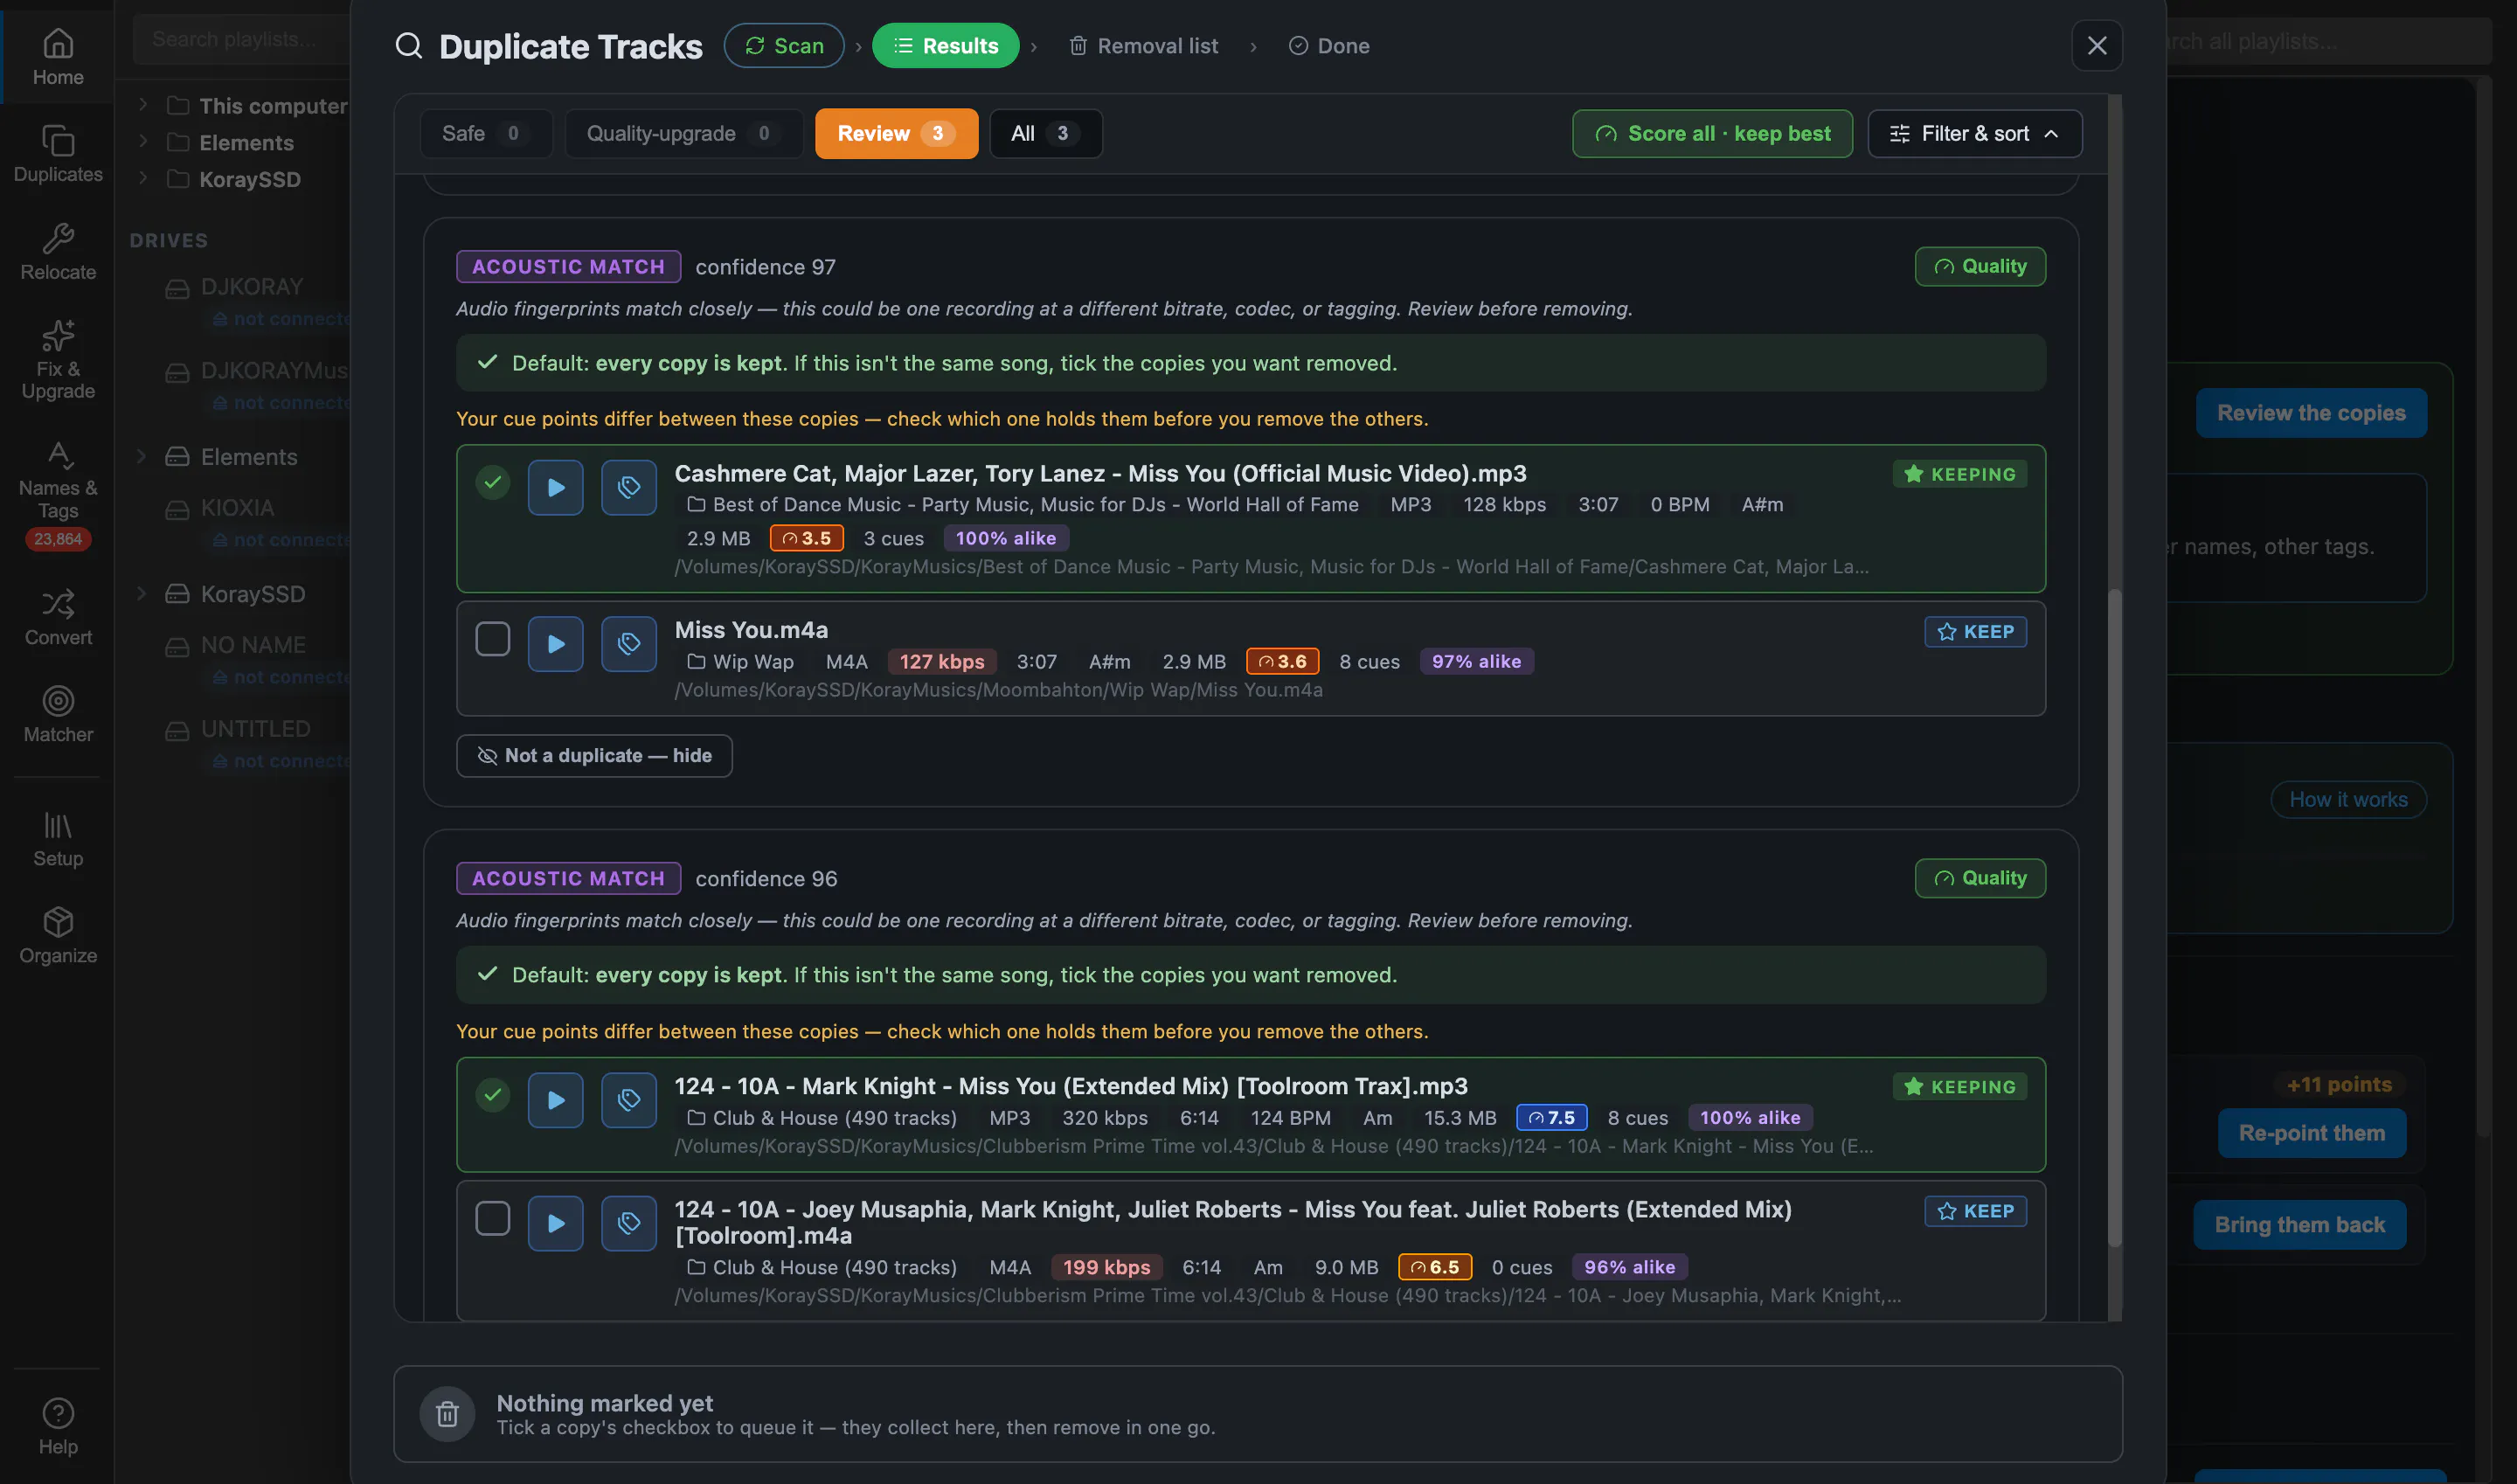Tick the Joey Musaphia m4a removal checkbox
The image size is (2517, 1484).
click(492, 1218)
